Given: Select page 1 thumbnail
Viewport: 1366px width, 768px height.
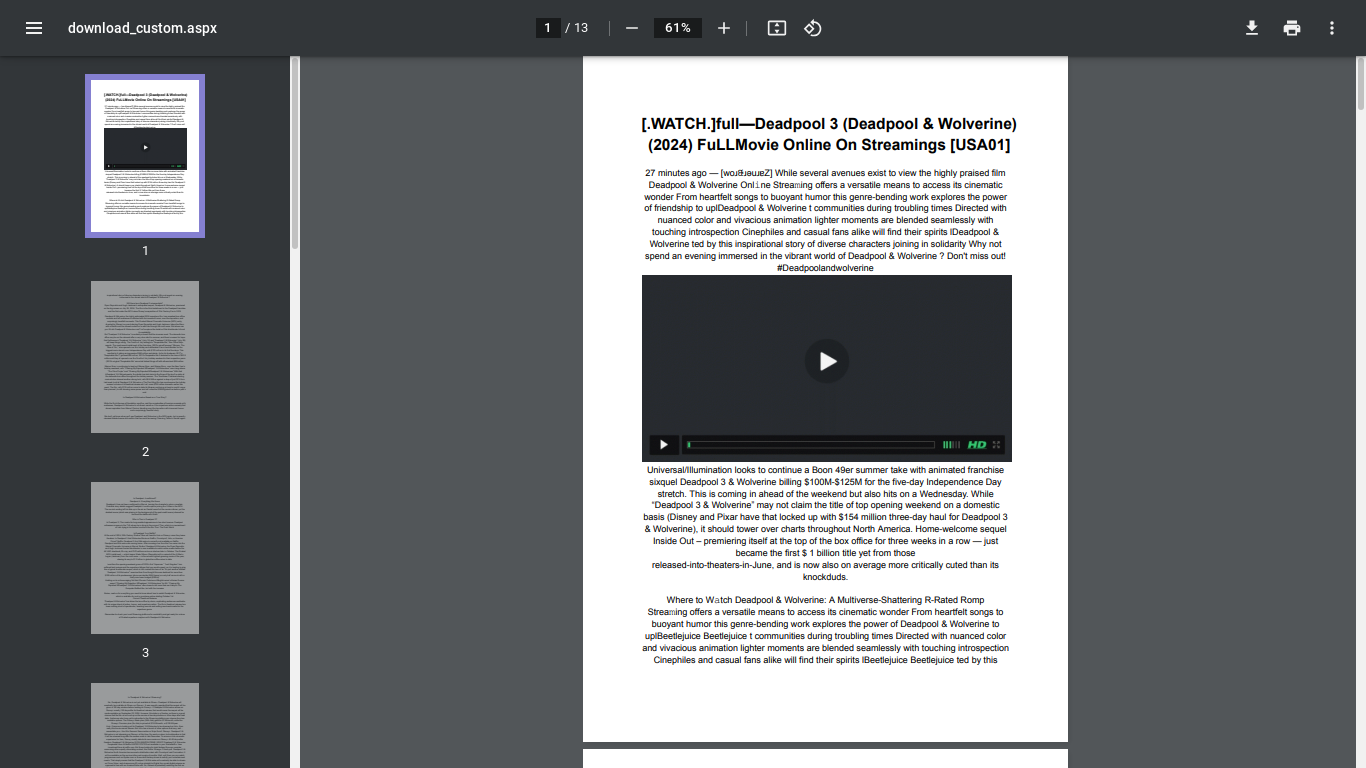Looking at the screenshot, I should coord(145,156).
